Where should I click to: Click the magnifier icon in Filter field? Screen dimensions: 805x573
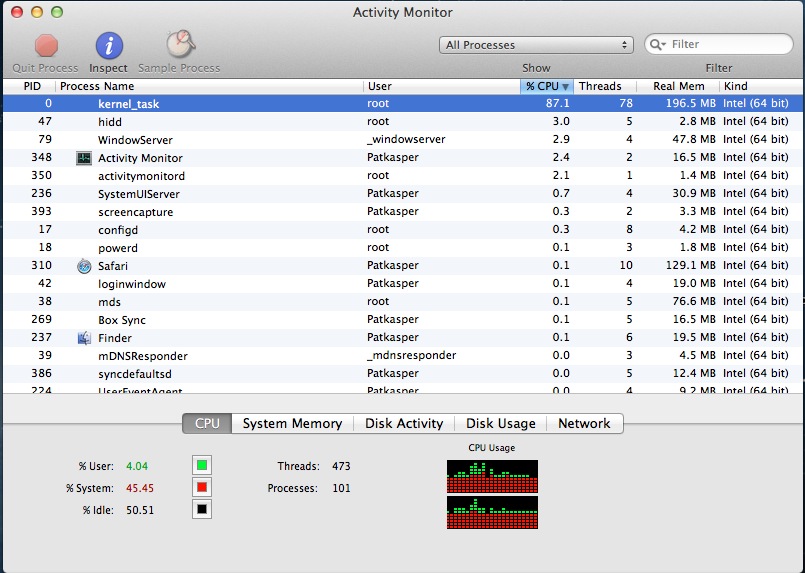tap(657, 45)
